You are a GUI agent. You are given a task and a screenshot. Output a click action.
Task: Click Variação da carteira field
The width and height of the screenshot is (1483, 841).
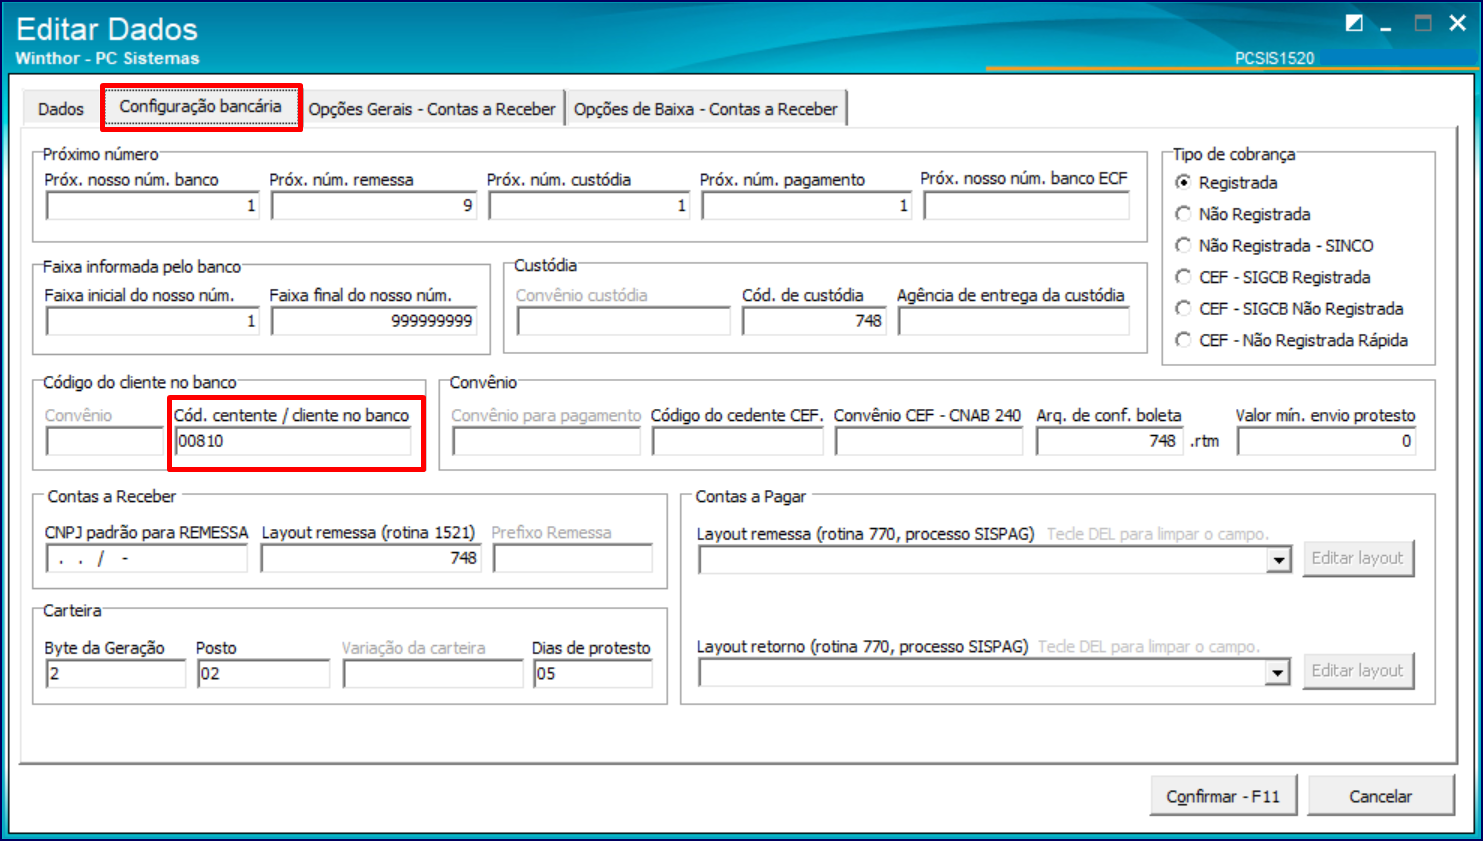tap(433, 674)
